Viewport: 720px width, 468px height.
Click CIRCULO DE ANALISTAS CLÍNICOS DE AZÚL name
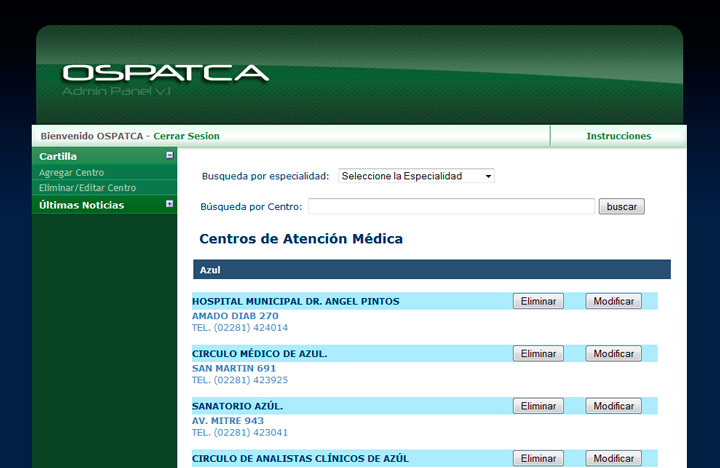tap(300, 458)
